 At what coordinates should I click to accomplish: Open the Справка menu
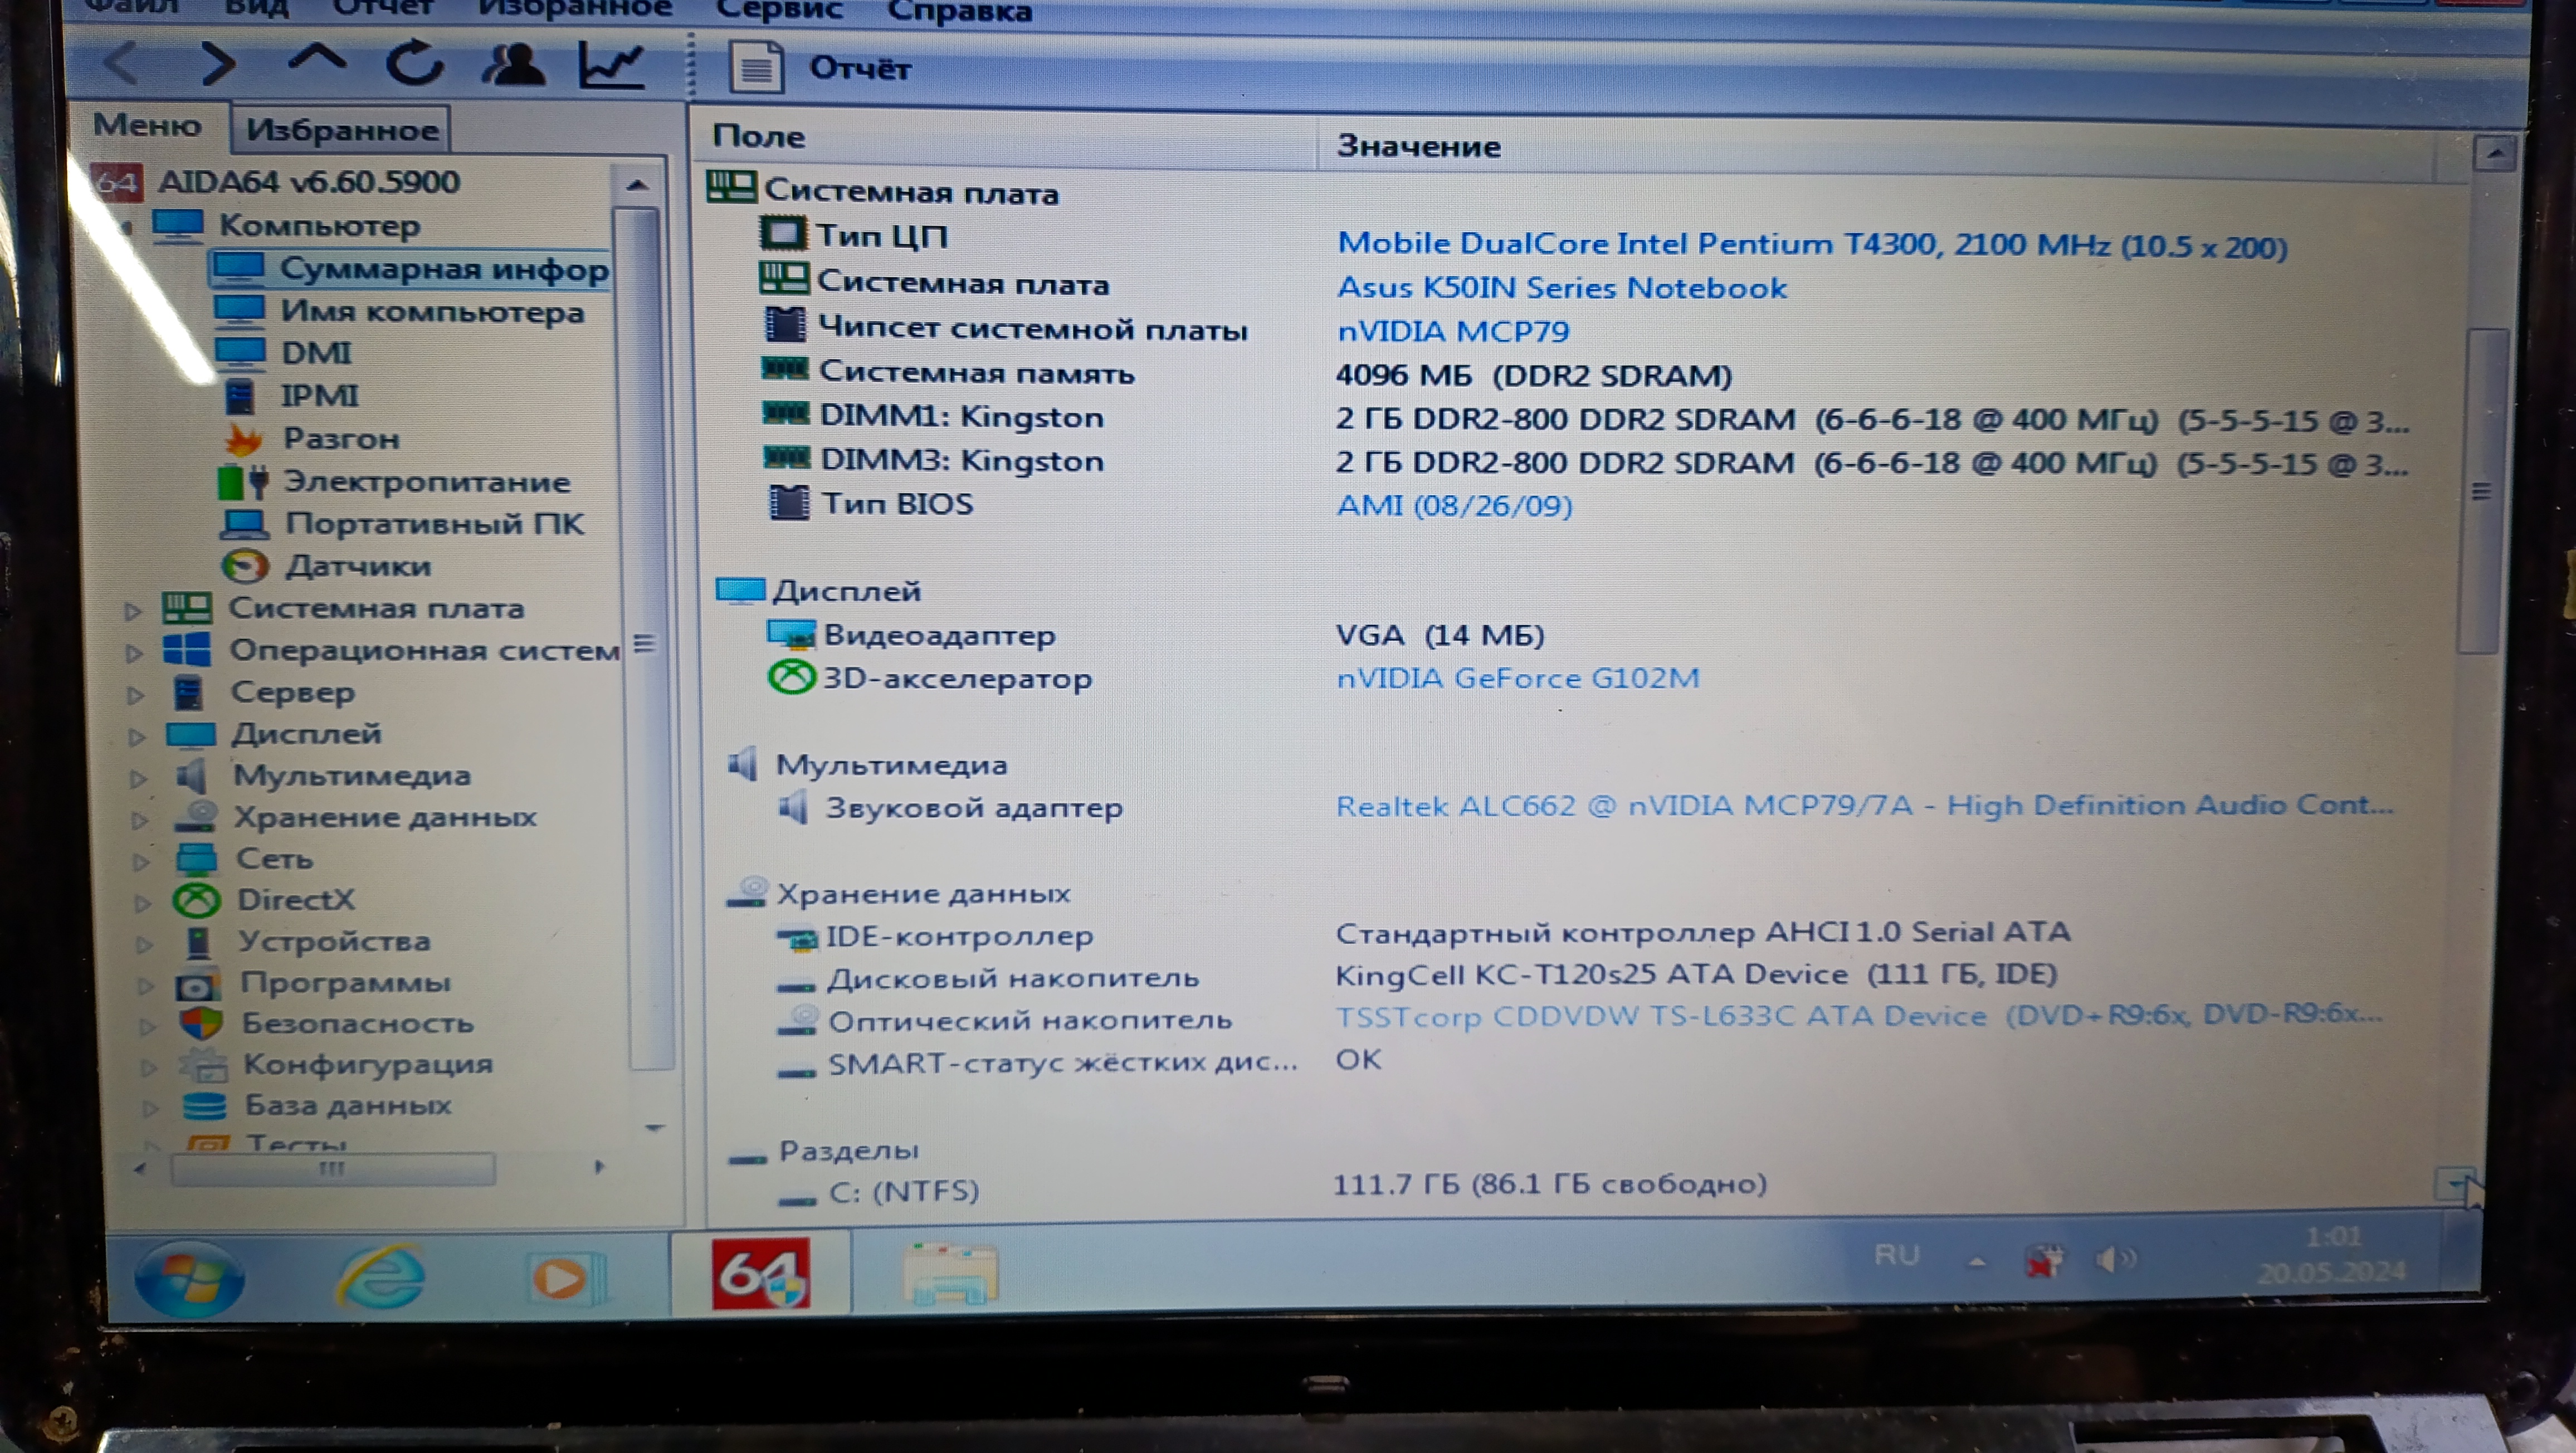[959, 11]
